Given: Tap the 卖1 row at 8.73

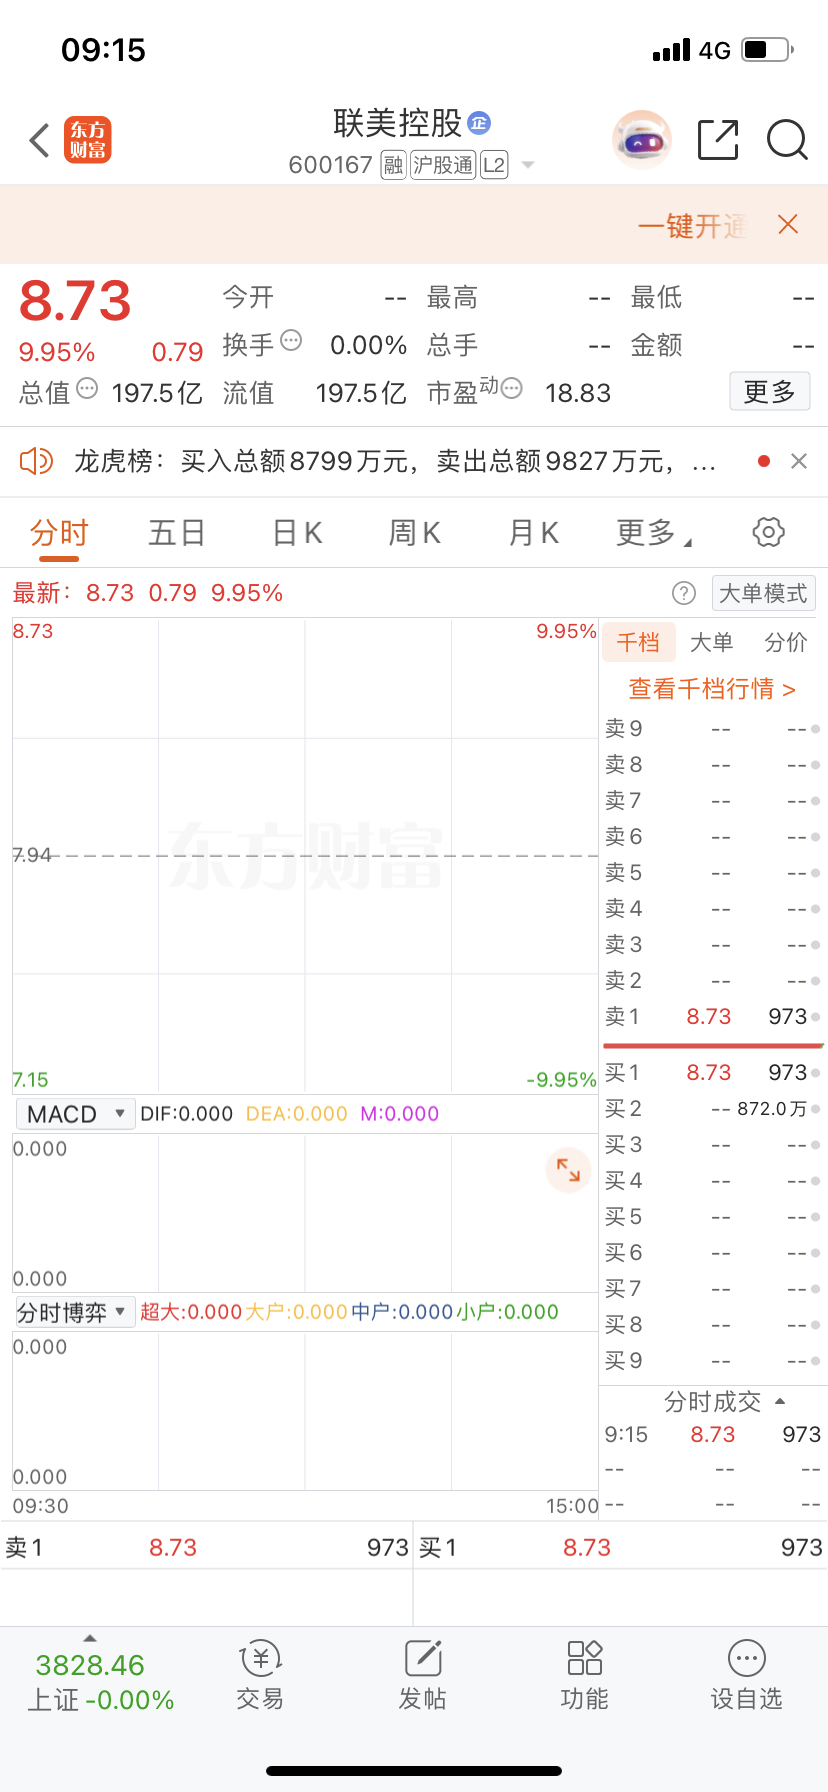Looking at the screenshot, I should pyautogui.click(x=713, y=1017).
